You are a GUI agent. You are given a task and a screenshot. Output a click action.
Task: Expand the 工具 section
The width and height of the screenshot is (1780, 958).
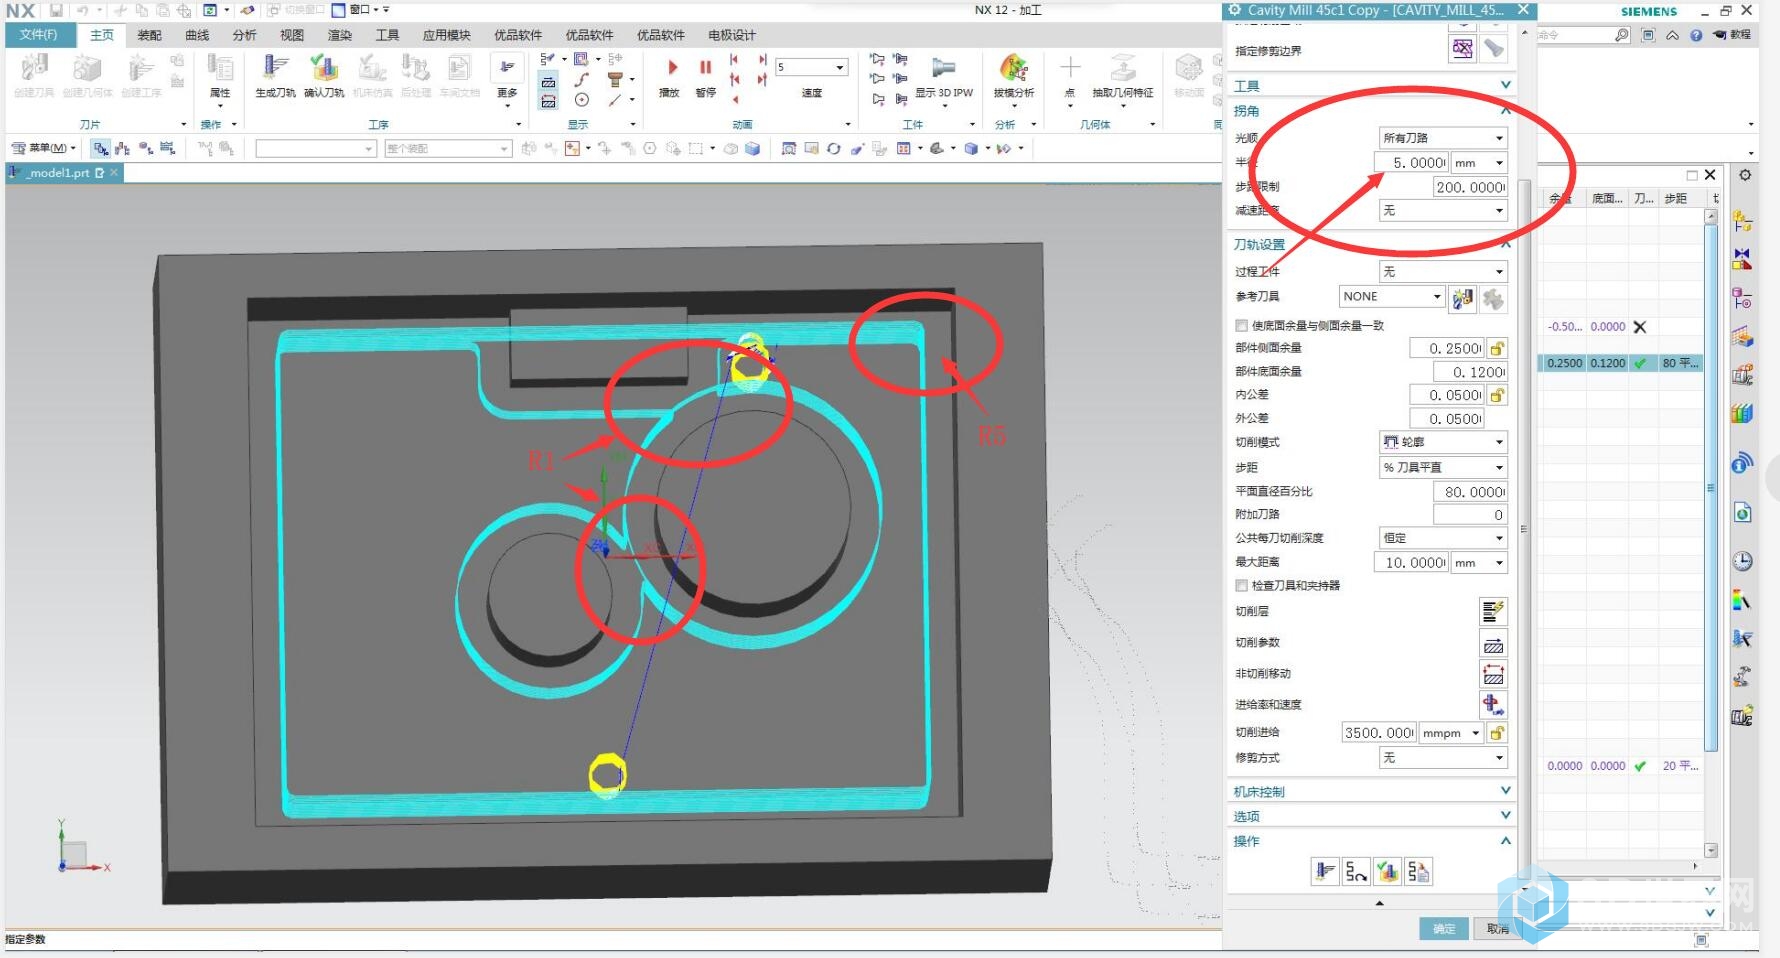[1371, 86]
